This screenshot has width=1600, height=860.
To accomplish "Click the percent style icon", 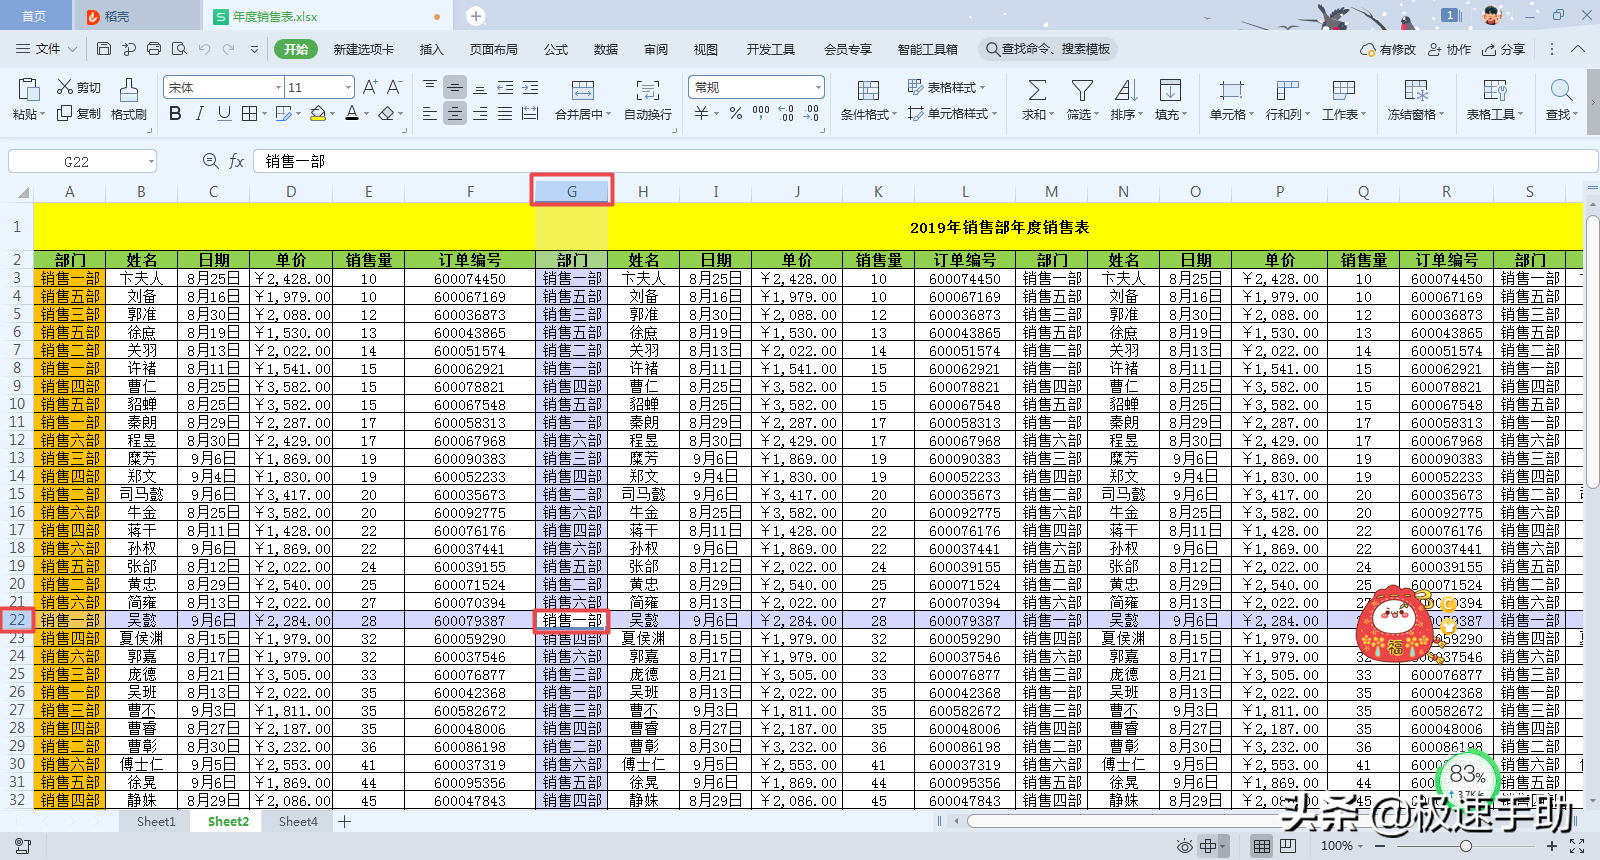I will click(x=735, y=113).
